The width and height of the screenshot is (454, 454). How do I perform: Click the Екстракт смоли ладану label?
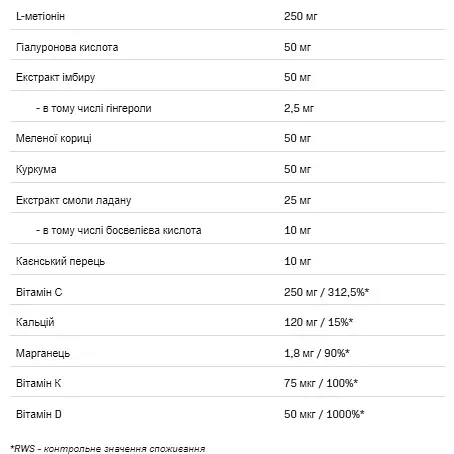pyautogui.click(x=74, y=200)
